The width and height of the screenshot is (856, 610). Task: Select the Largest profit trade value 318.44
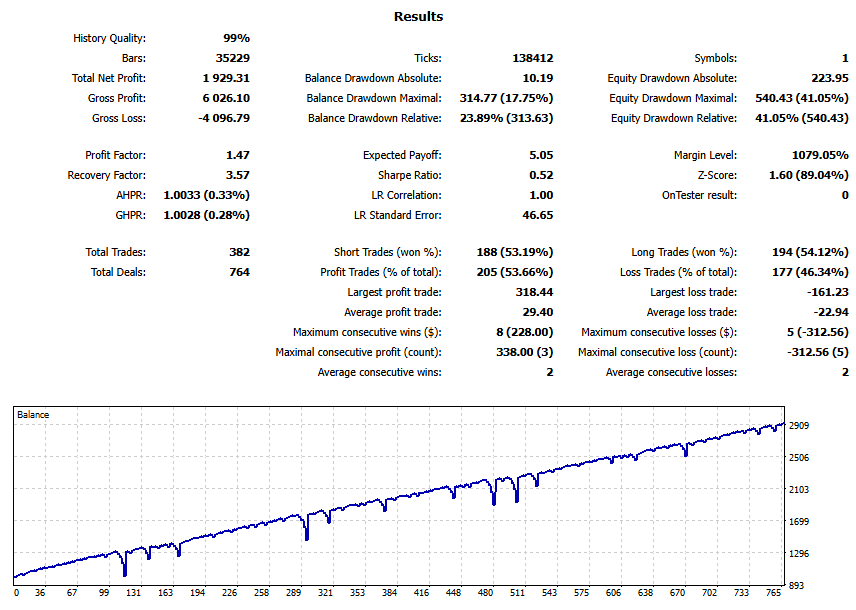pos(533,292)
